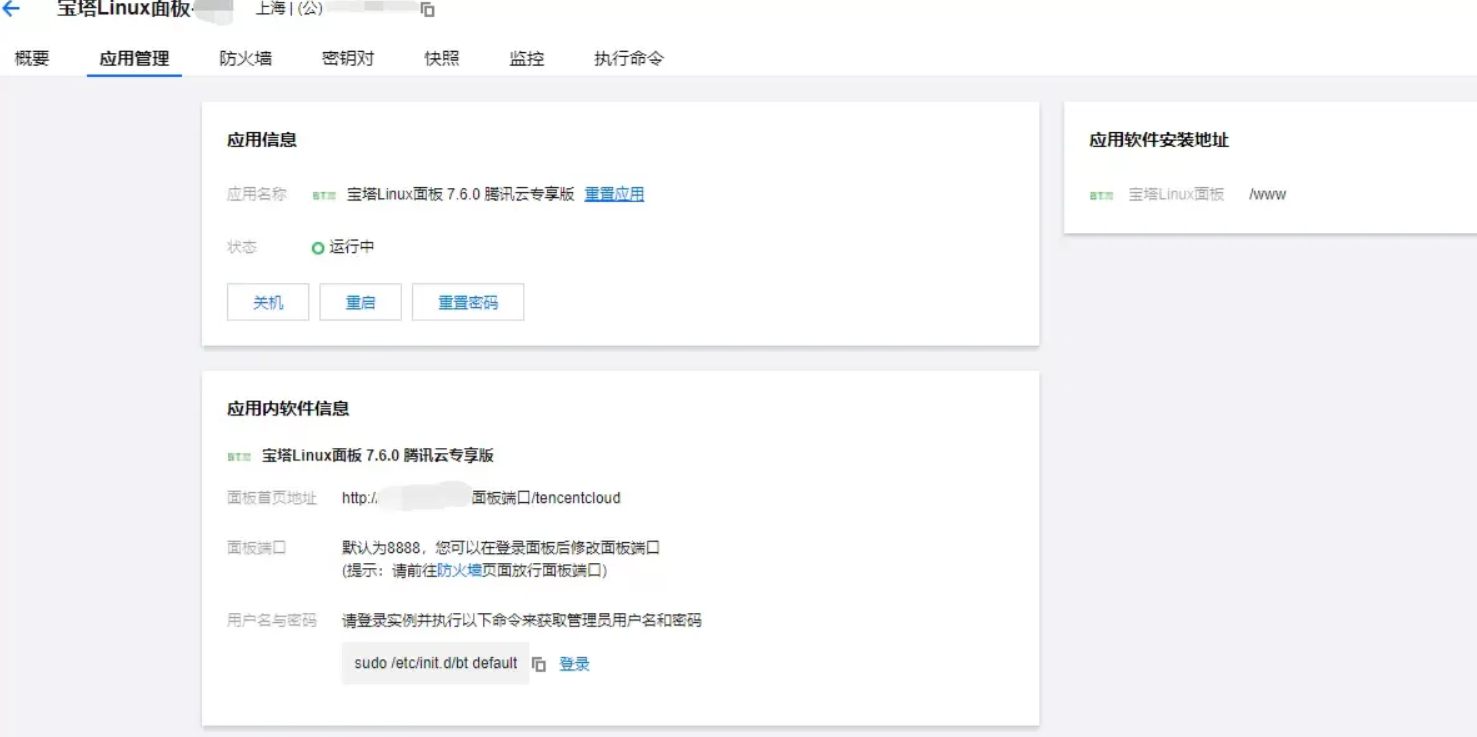Click the 重置密码 button
The width and height of the screenshot is (1477, 737).
468,302
